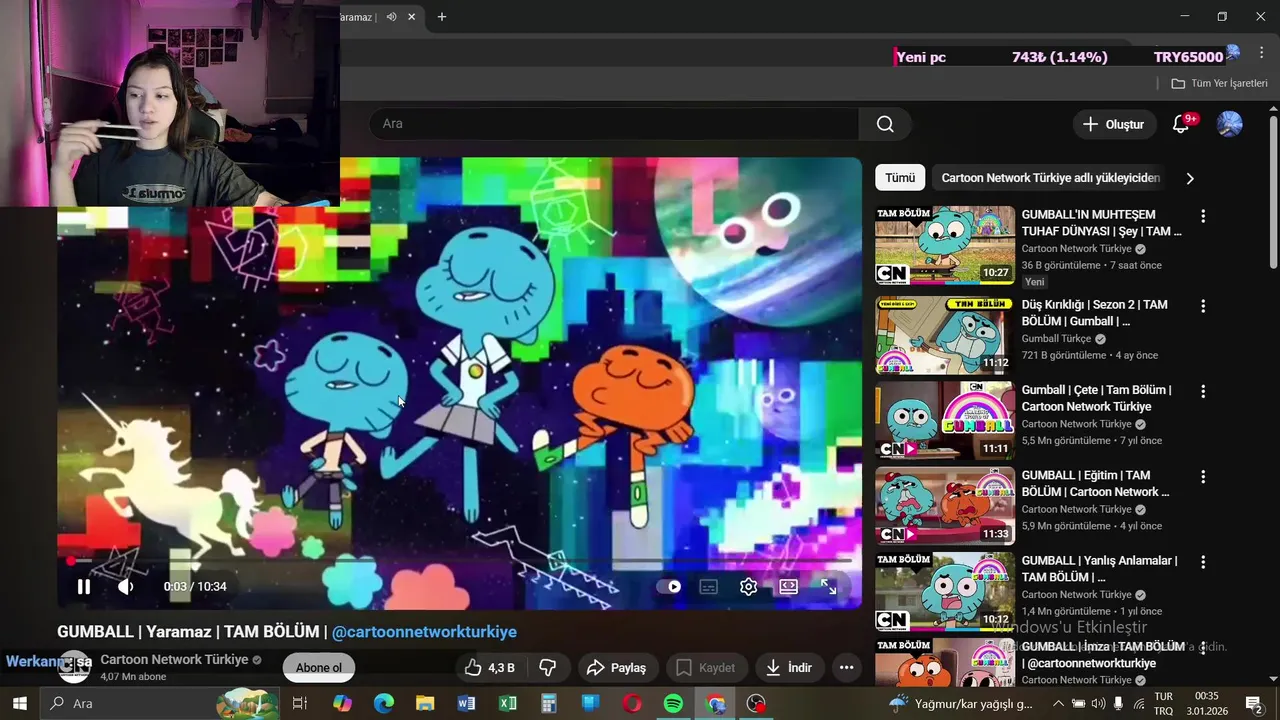Click the Paylaş share button
The height and width of the screenshot is (720, 1280).
616,668
